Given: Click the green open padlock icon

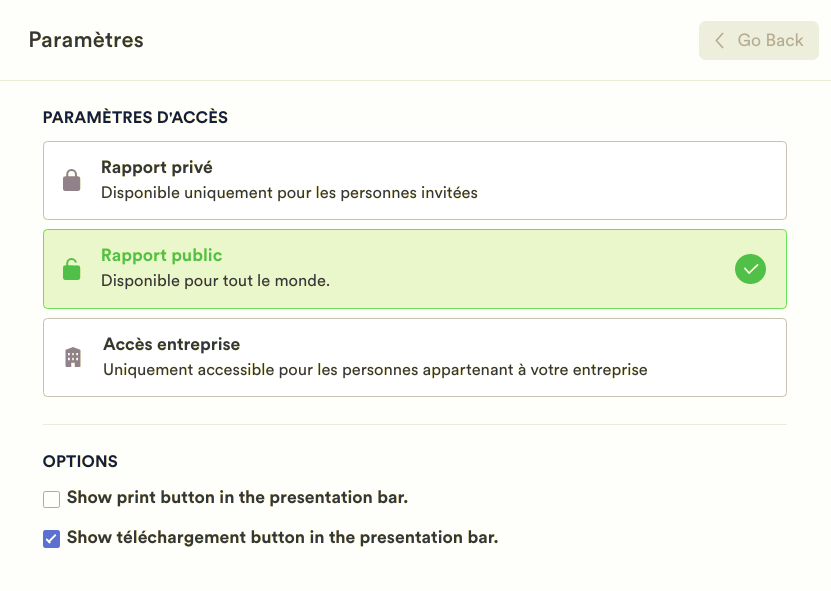Looking at the screenshot, I should pos(71,269).
